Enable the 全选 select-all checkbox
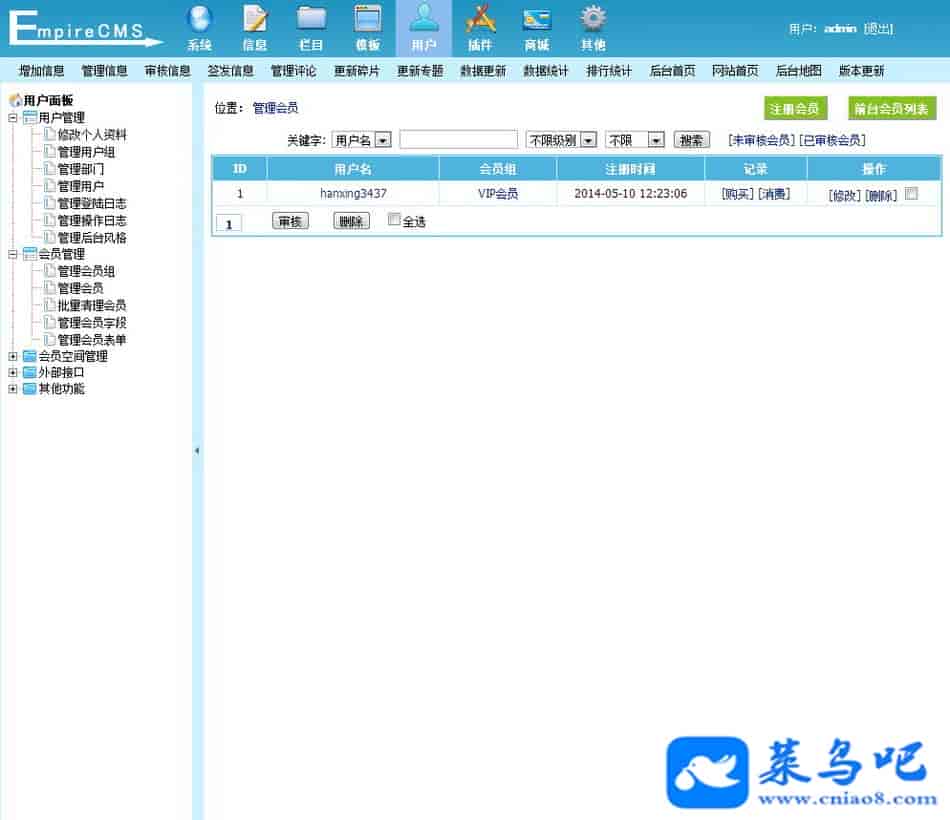This screenshot has height=820, width=950. (x=394, y=220)
